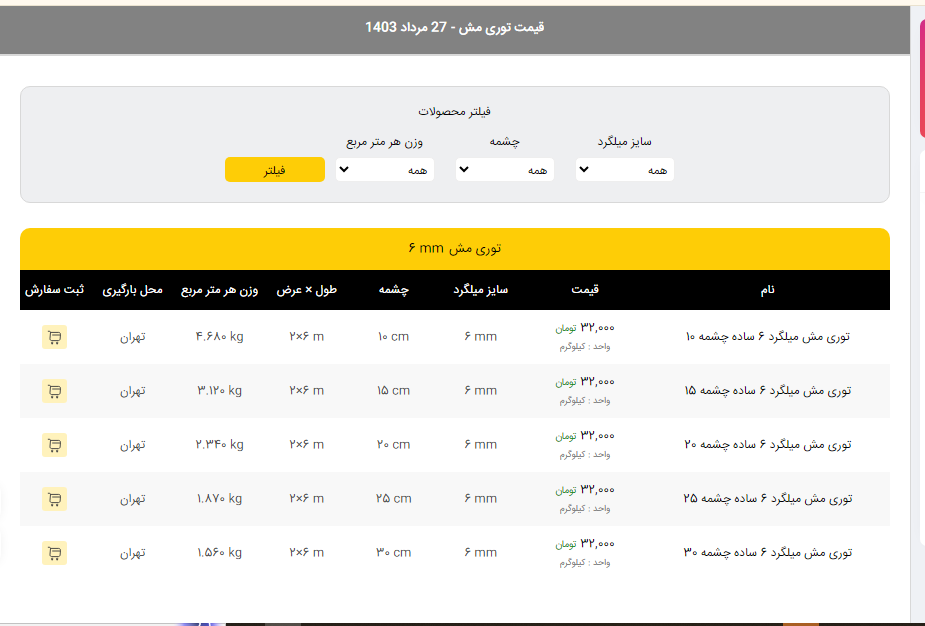Click the page title قیمت توری مش
925x626 pixels.
(455, 27)
